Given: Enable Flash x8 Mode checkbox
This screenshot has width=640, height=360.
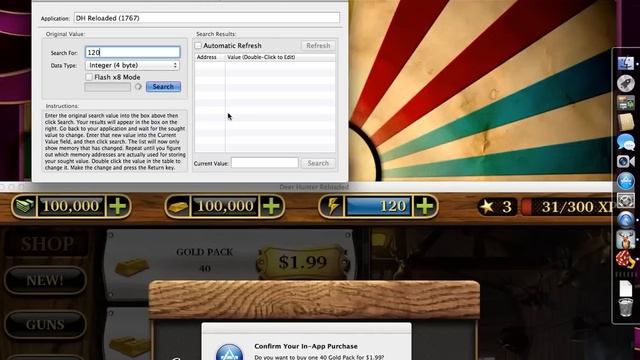Looking at the screenshot, I should click(x=89, y=77).
